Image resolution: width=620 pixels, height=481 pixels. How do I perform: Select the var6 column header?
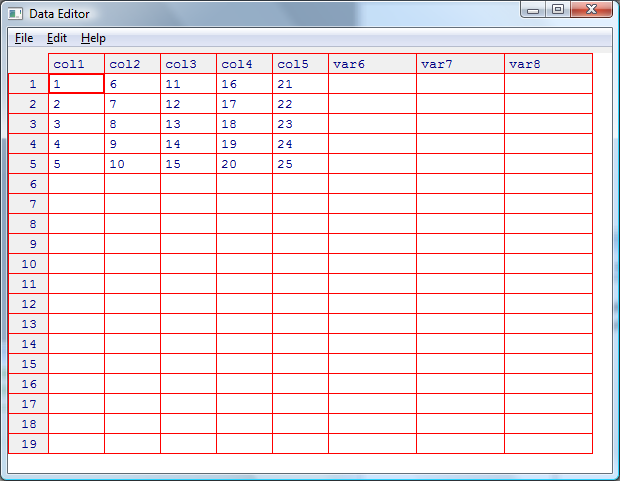(372, 64)
